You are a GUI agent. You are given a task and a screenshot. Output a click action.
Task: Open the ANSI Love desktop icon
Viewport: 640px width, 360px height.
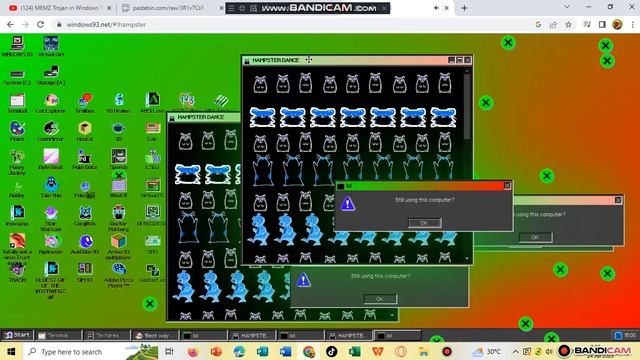tap(153, 103)
